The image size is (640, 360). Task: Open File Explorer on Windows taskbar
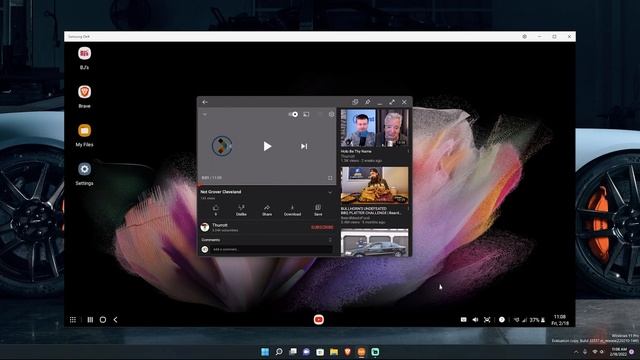[x=334, y=352]
